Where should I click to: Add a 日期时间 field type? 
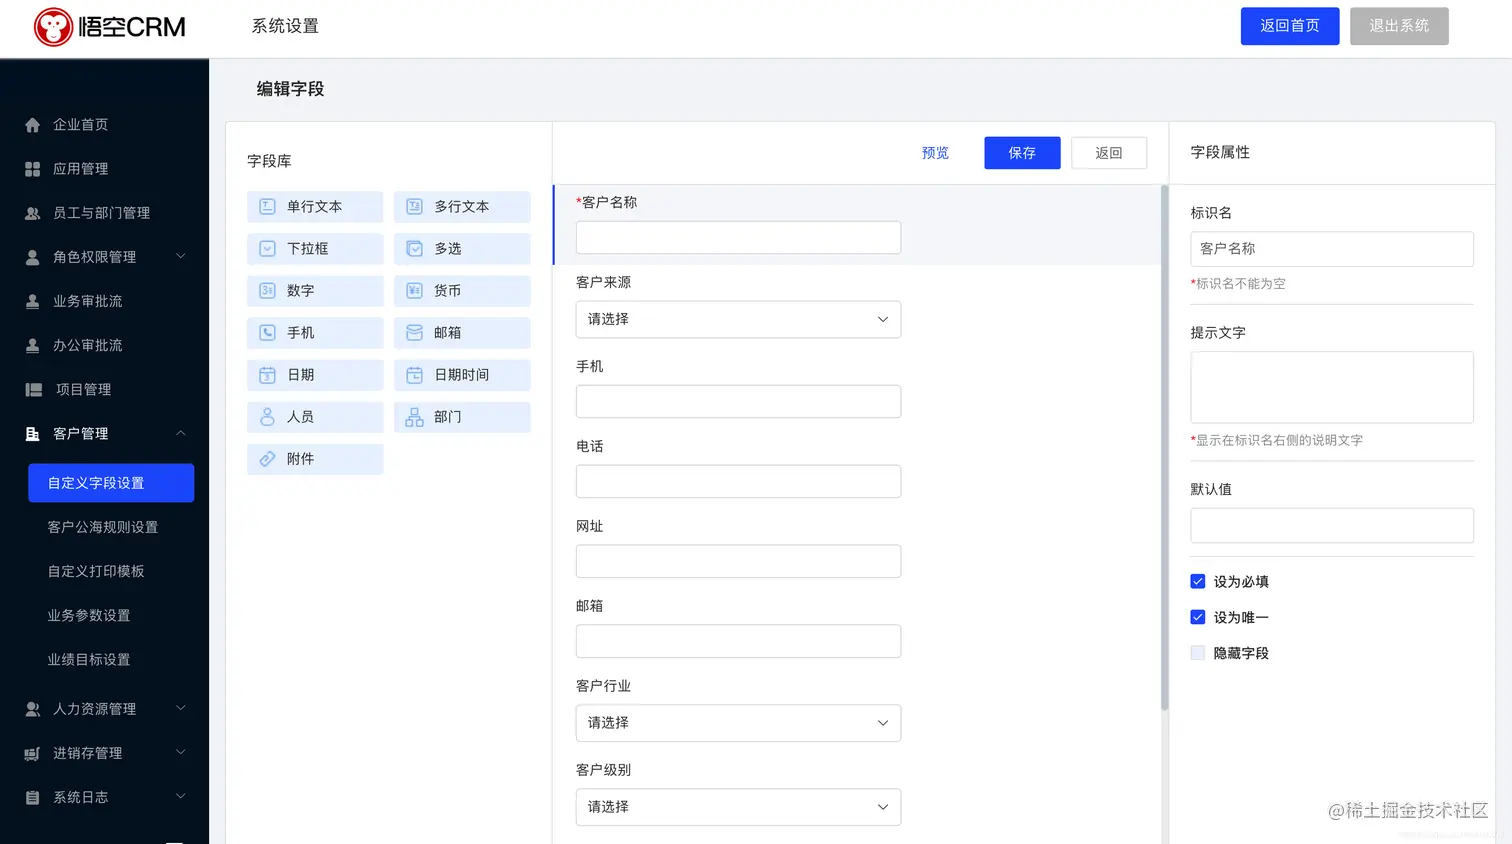pyautogui.click(x=461, y=374)
